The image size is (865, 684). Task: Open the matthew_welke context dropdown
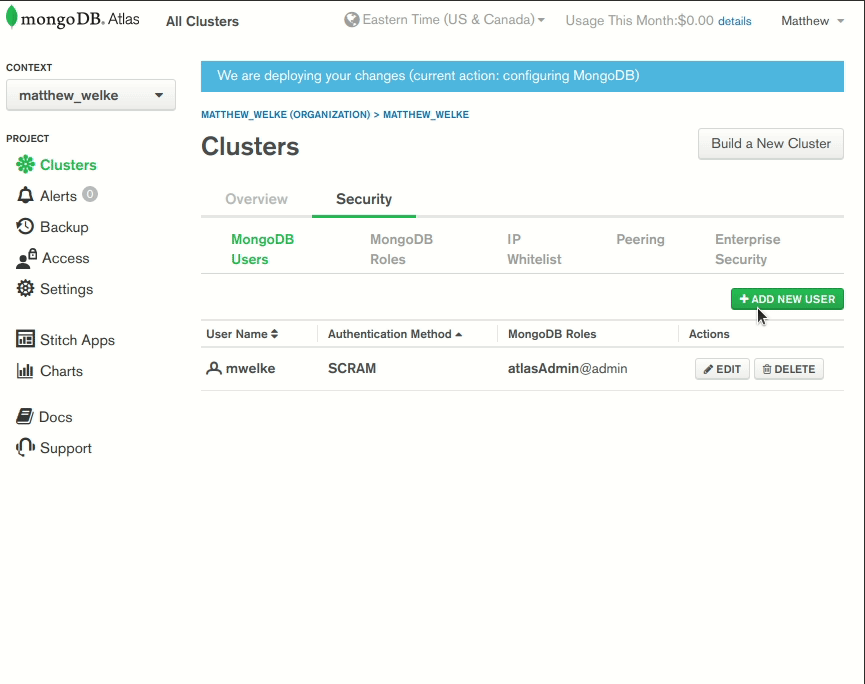pos(91,95)
